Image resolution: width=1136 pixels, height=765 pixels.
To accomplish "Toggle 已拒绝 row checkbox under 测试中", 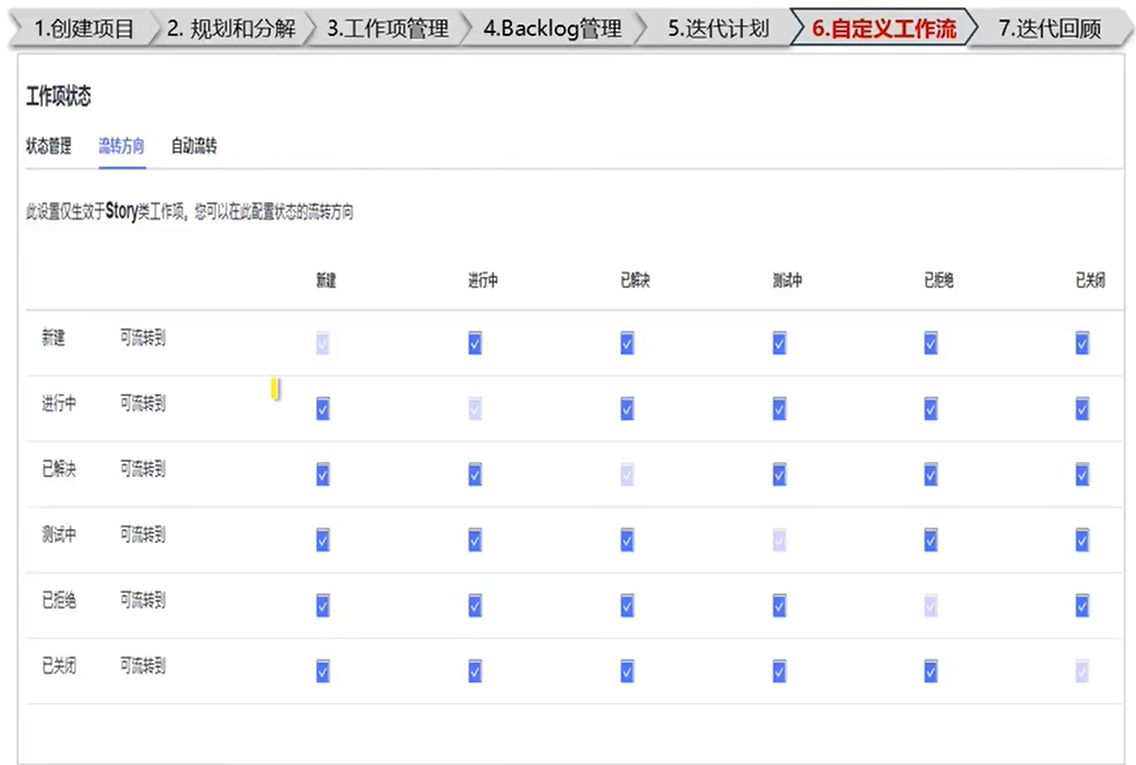I will click(x=780, y=606).
